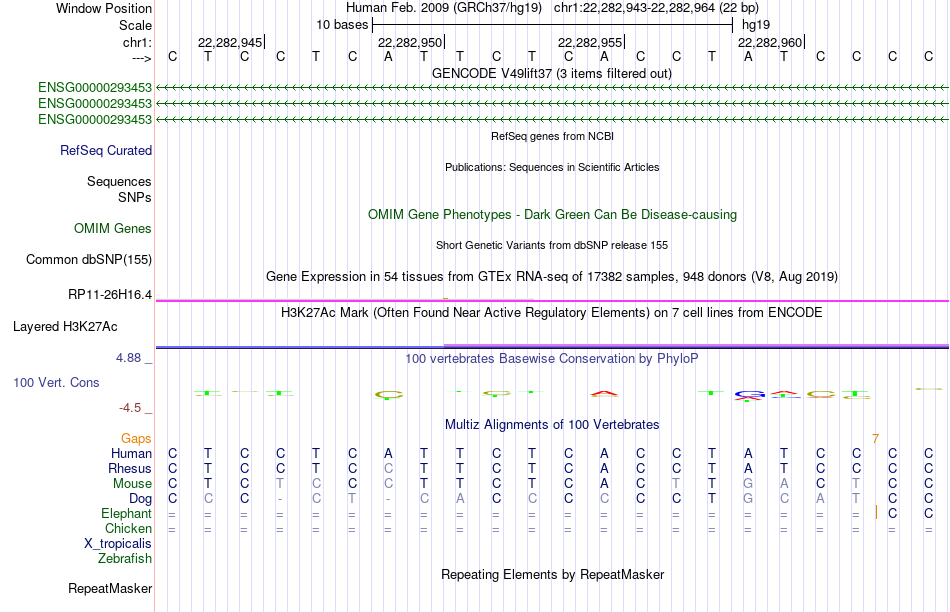Click the Window Position track label
The image size is (950, 612).
point(104,8)
